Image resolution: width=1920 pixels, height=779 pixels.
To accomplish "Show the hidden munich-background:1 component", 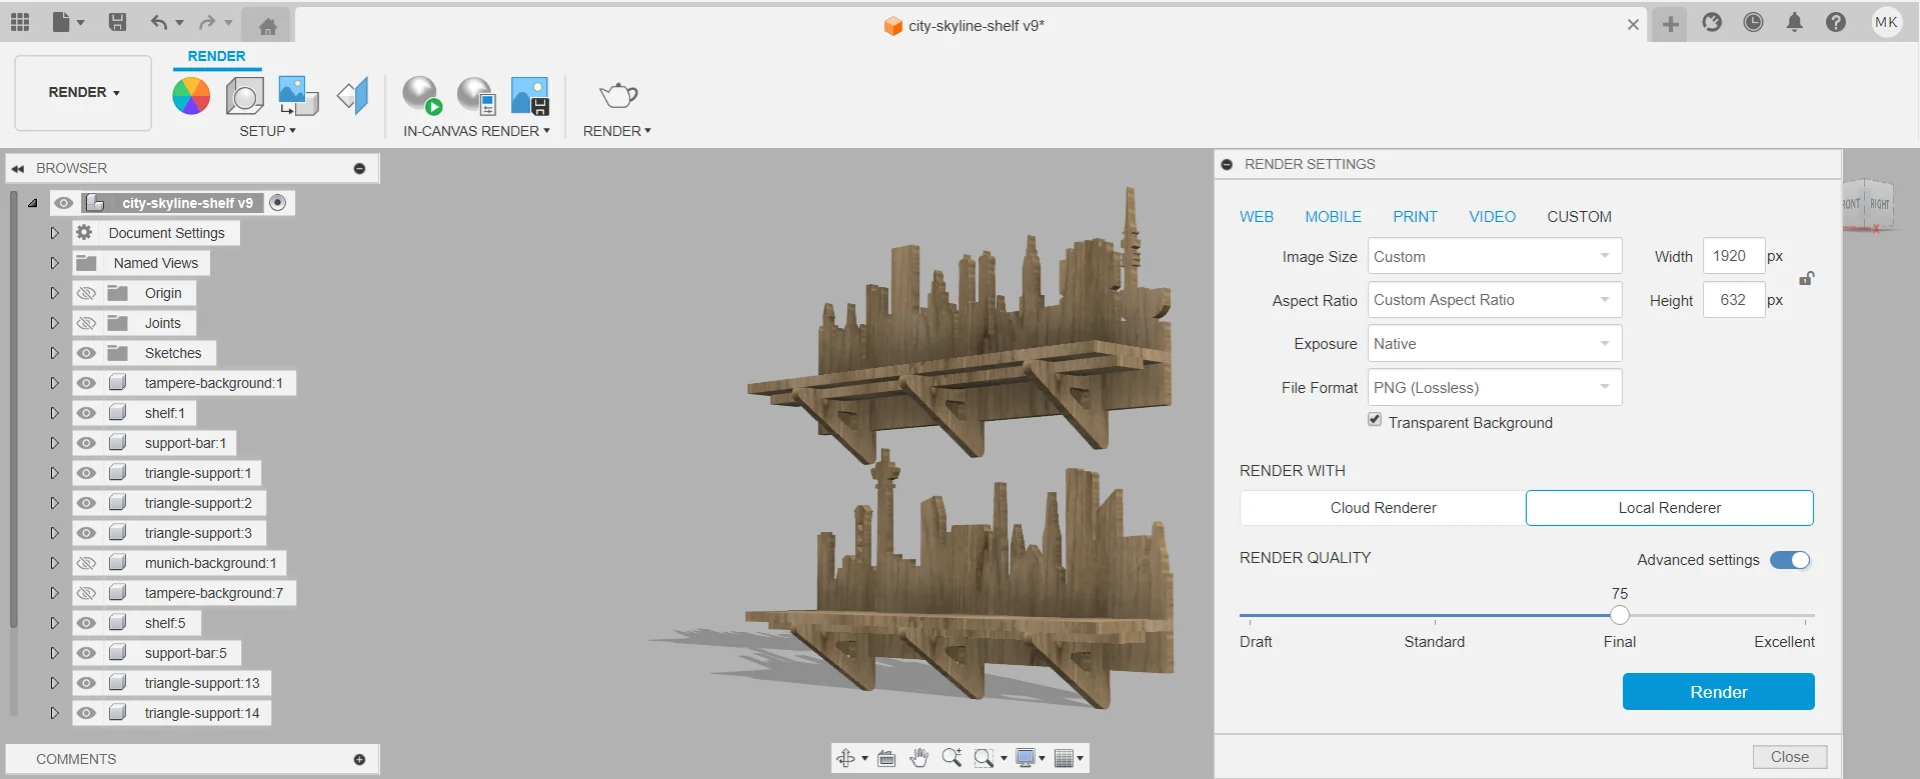I will pyautogui.click(x=87, y=563).
